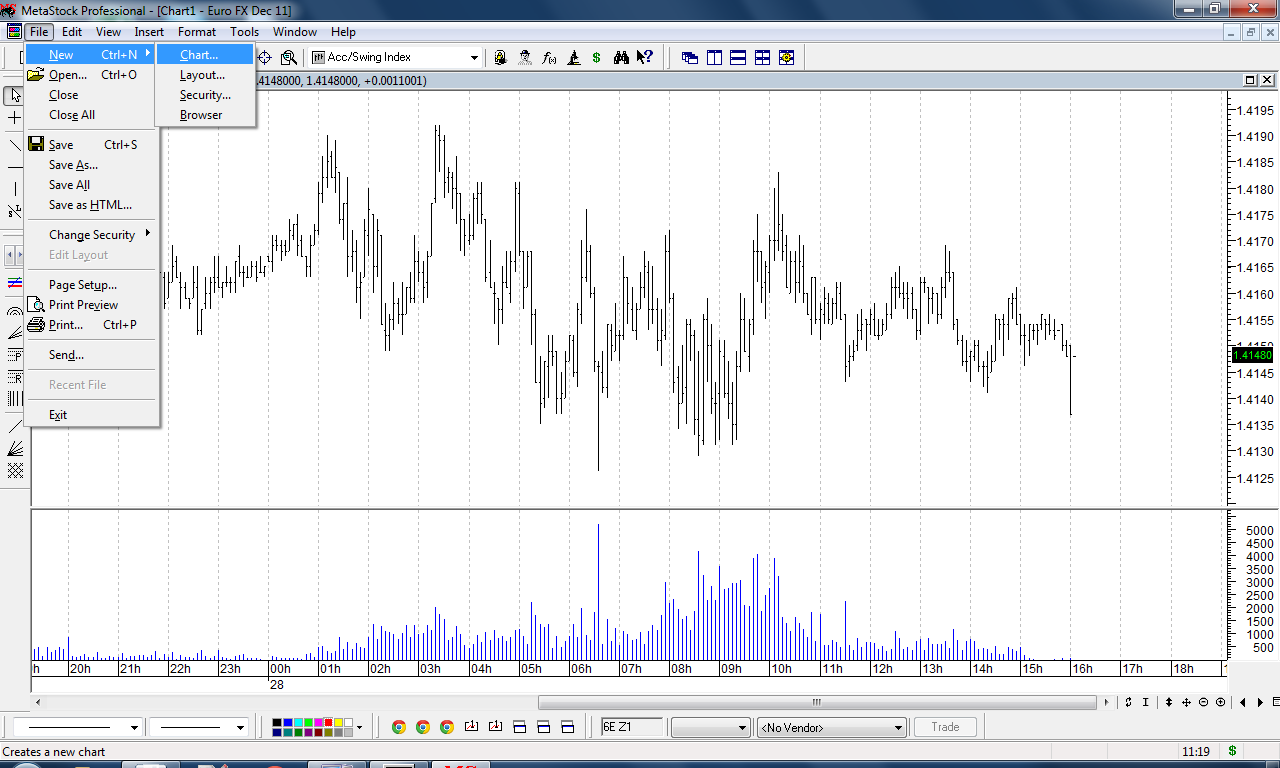Expand the Acc/Swing Index indicator dropdown
This screenshot has width=1280, height=768.
[x=474, y=58]
